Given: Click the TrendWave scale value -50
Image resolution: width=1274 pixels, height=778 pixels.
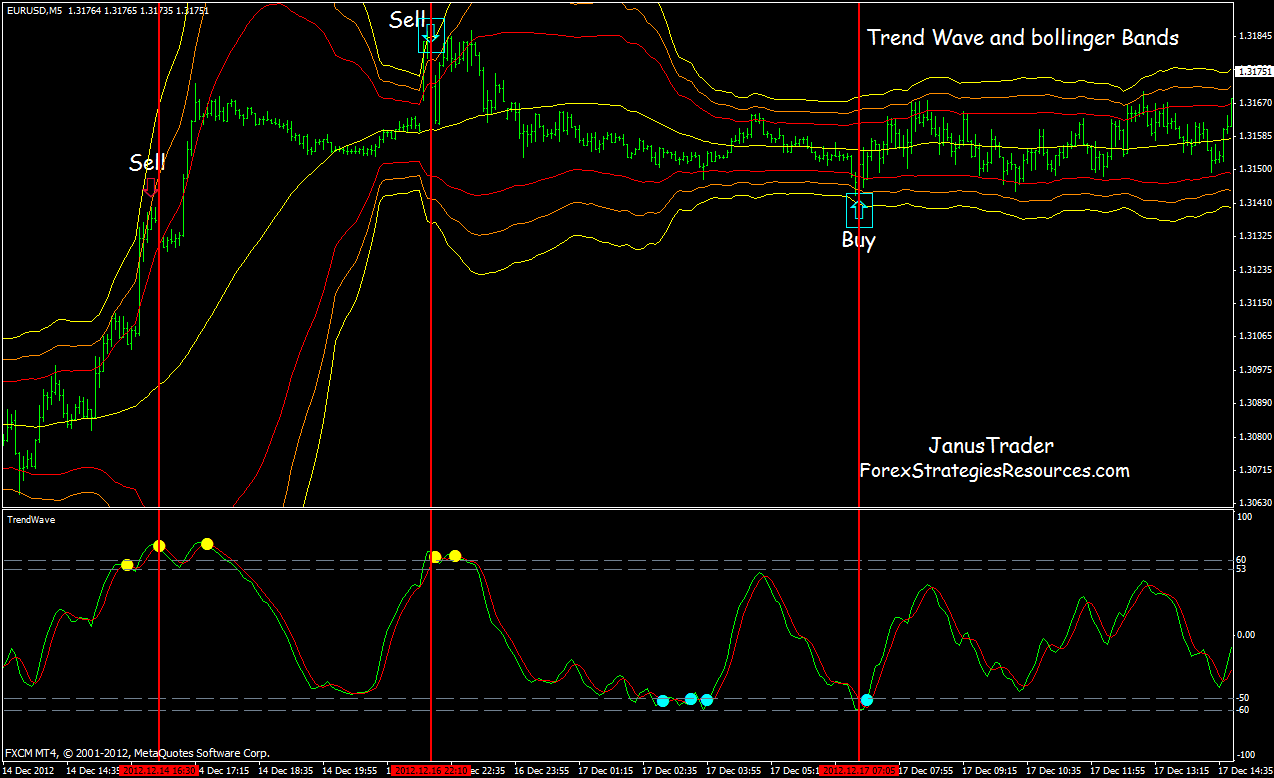Looking at the screenshot, I should [1244, 697].
